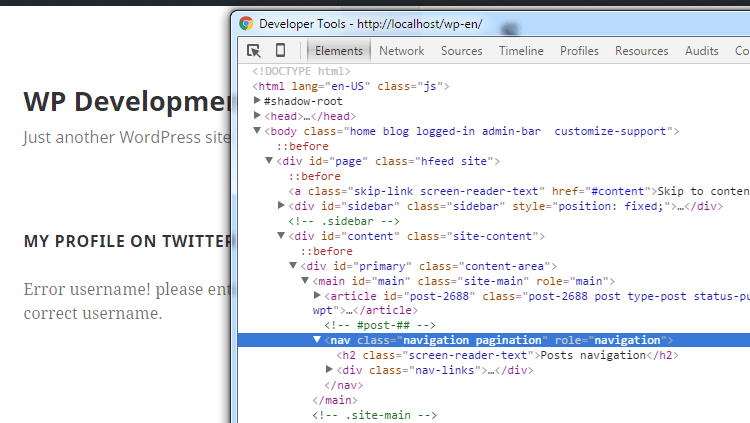Activate the inspect element picker icon
Viewport: 750px width, 423px height.
(254, 51)
